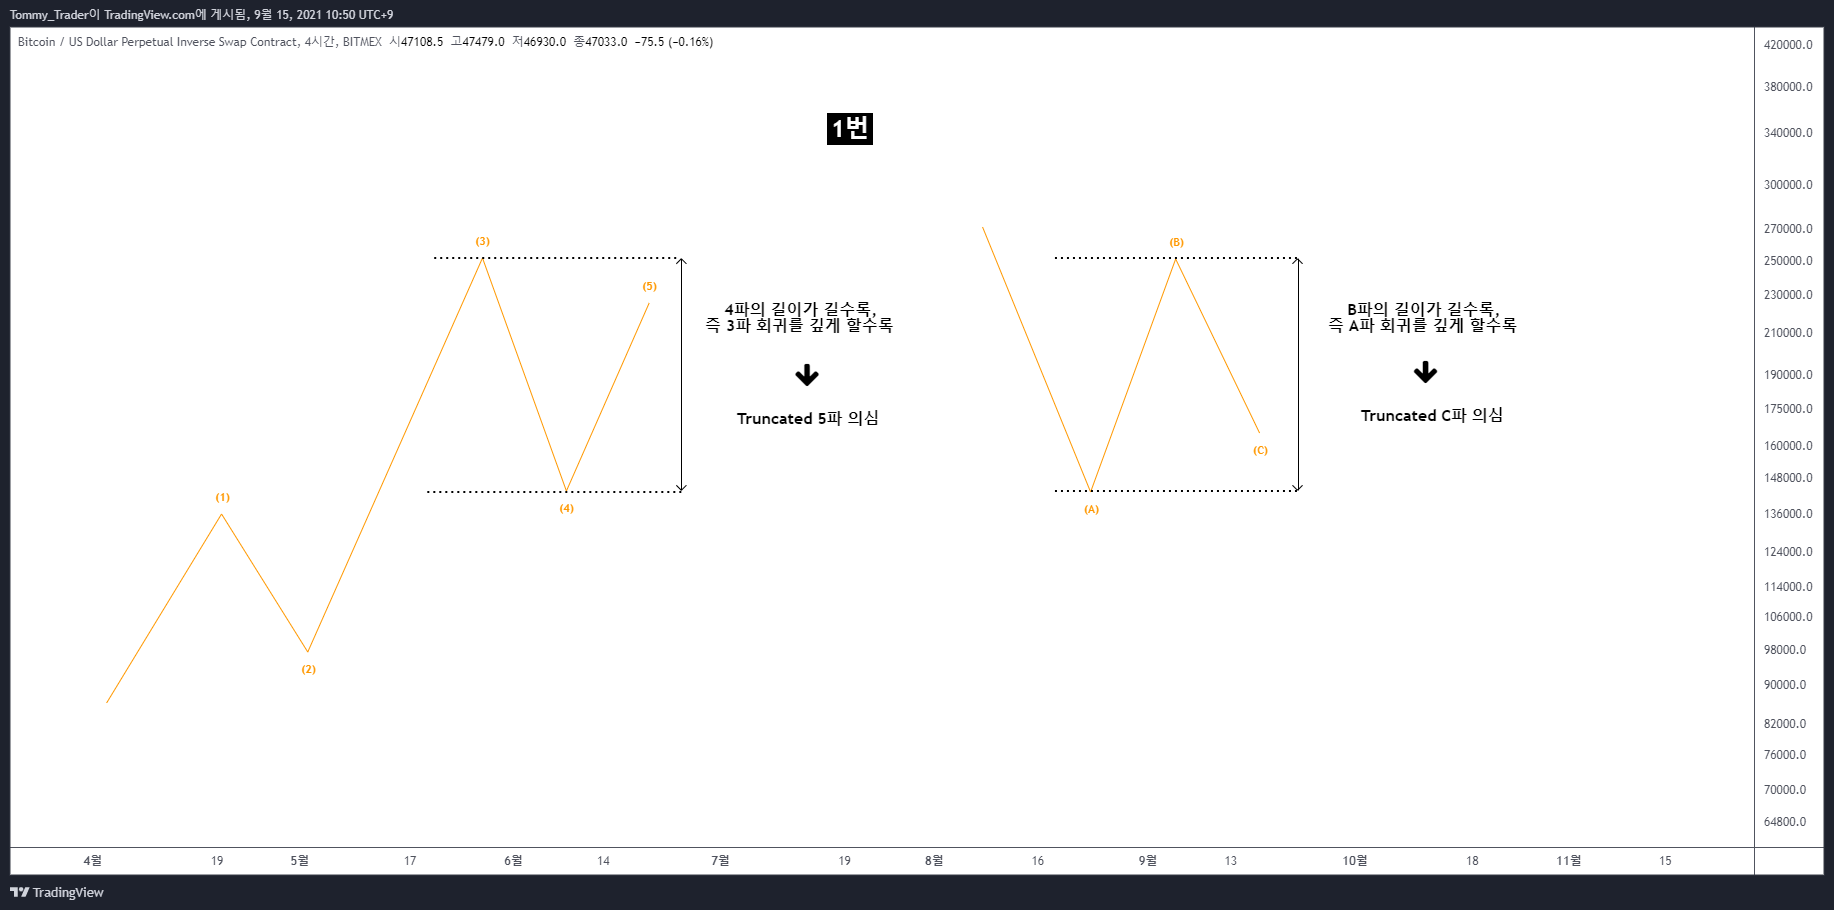Click the Bitcoin / US Dollar Perpetual symbol title
The width and height of the screenshot is (1834, 910).
coord(158,42)
